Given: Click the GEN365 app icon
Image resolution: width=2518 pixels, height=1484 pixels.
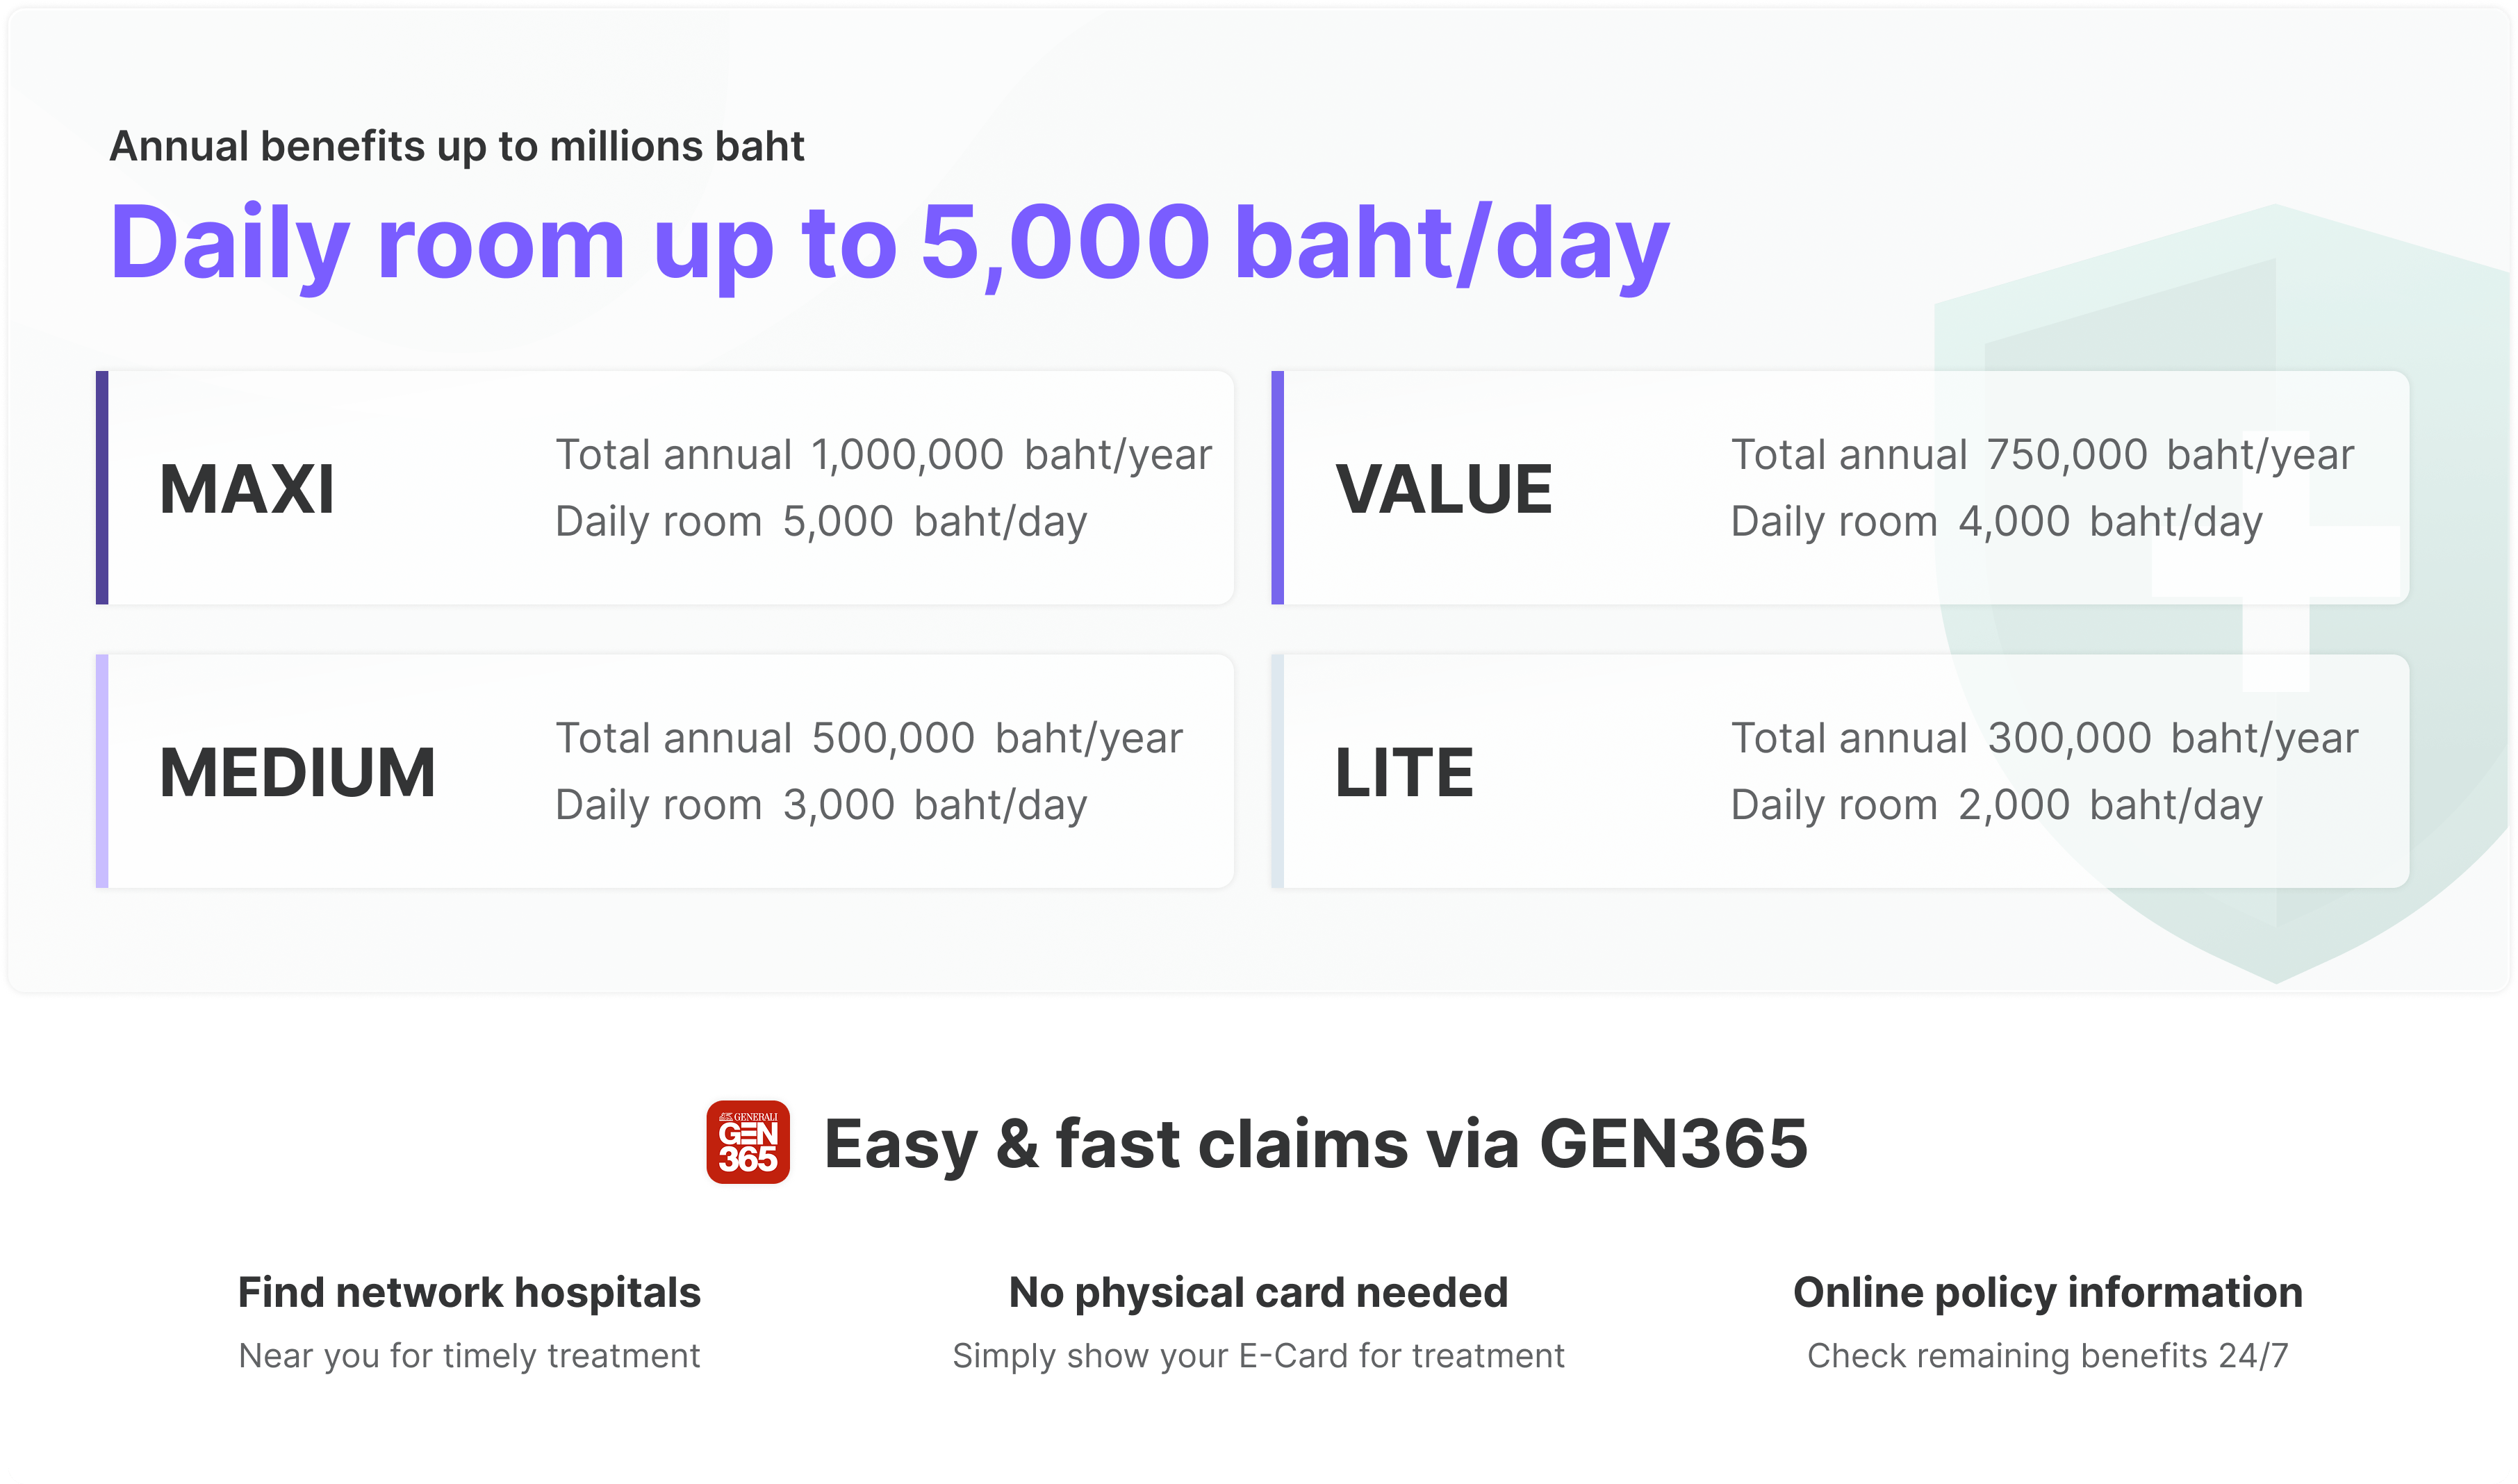Looking at the screenshot, I should pyautogui.click(x=748, y=1142).
